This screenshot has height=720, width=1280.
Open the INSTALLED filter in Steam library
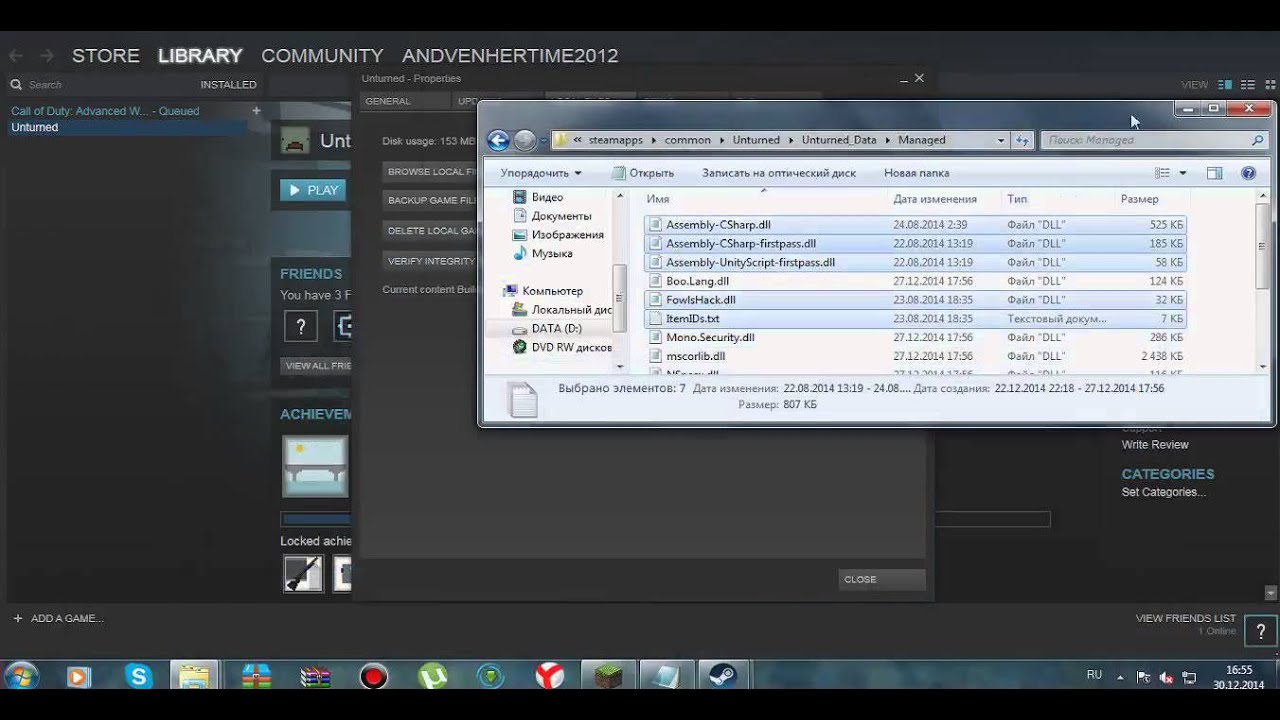(x=228, y=85)
